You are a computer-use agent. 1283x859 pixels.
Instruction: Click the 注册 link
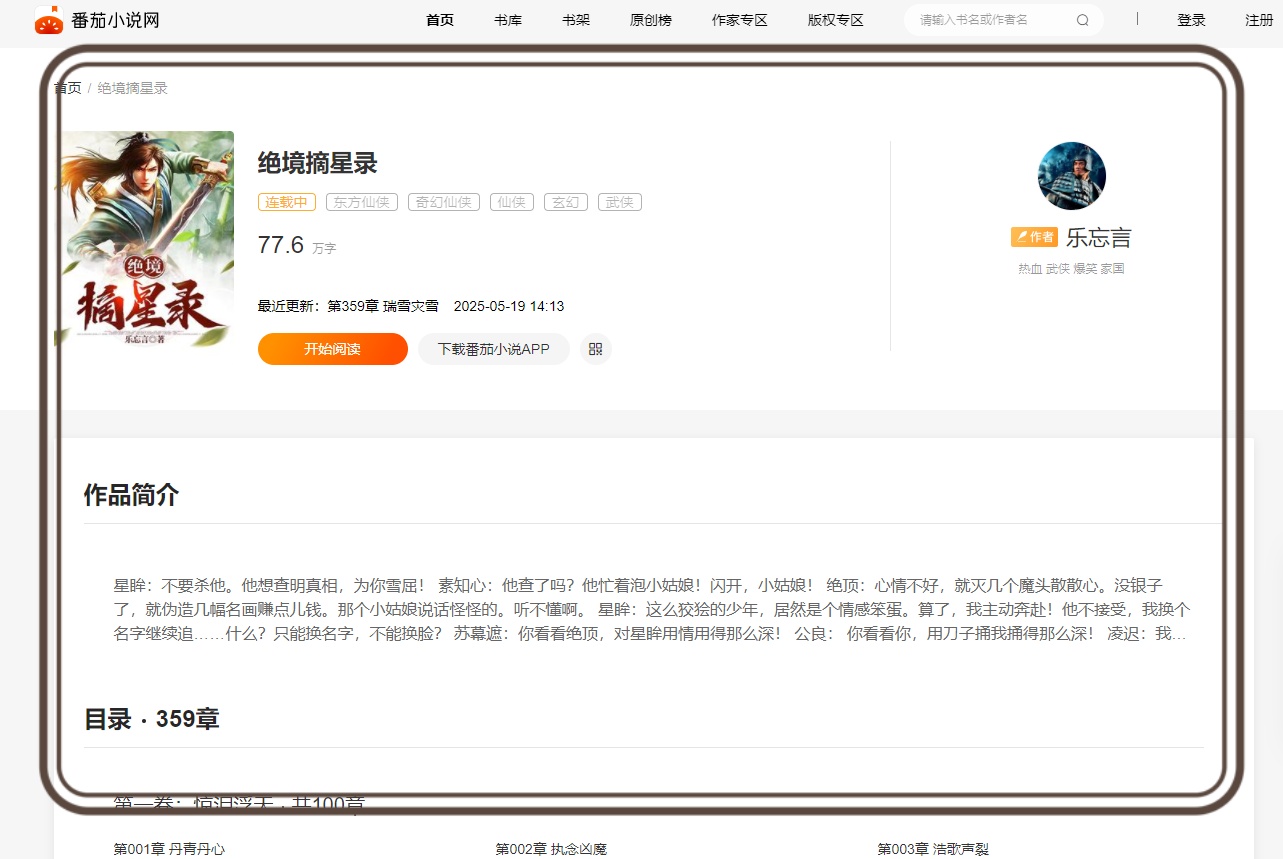(1258, 20)
